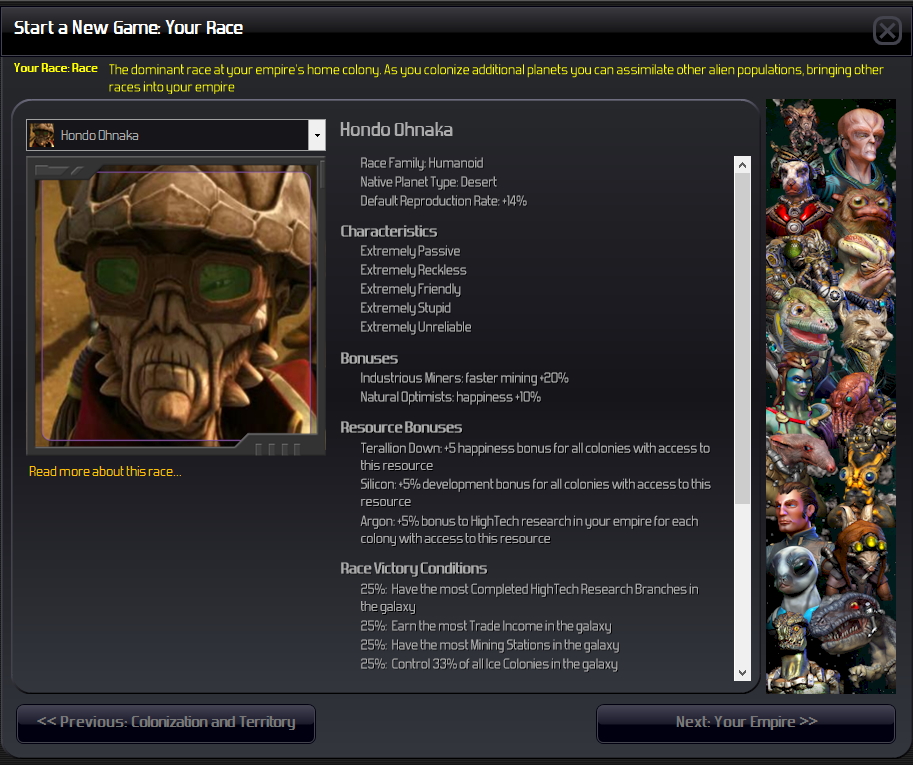Screen dimensions: 913x765
Task: Click 'Extremely Unreliable' characteristic
Action: click(x=416, y=327)
